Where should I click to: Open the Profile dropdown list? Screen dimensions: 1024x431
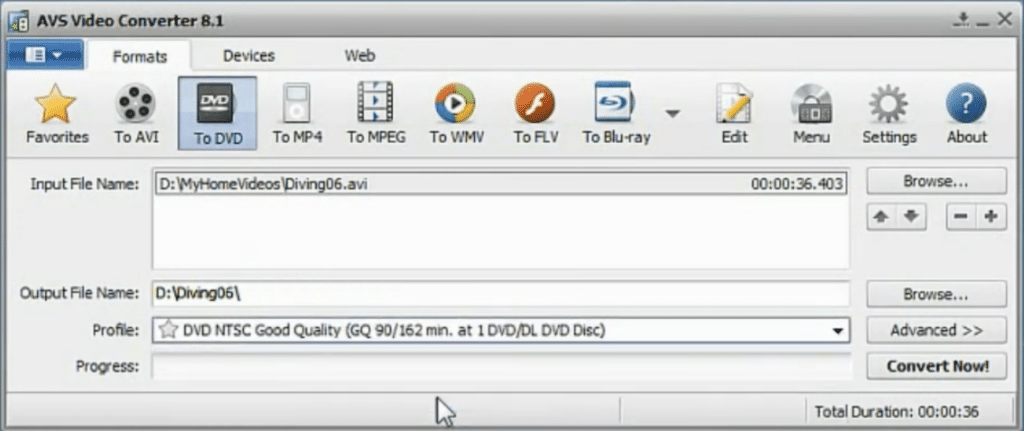pyautogui.click(x=837, y=331)
